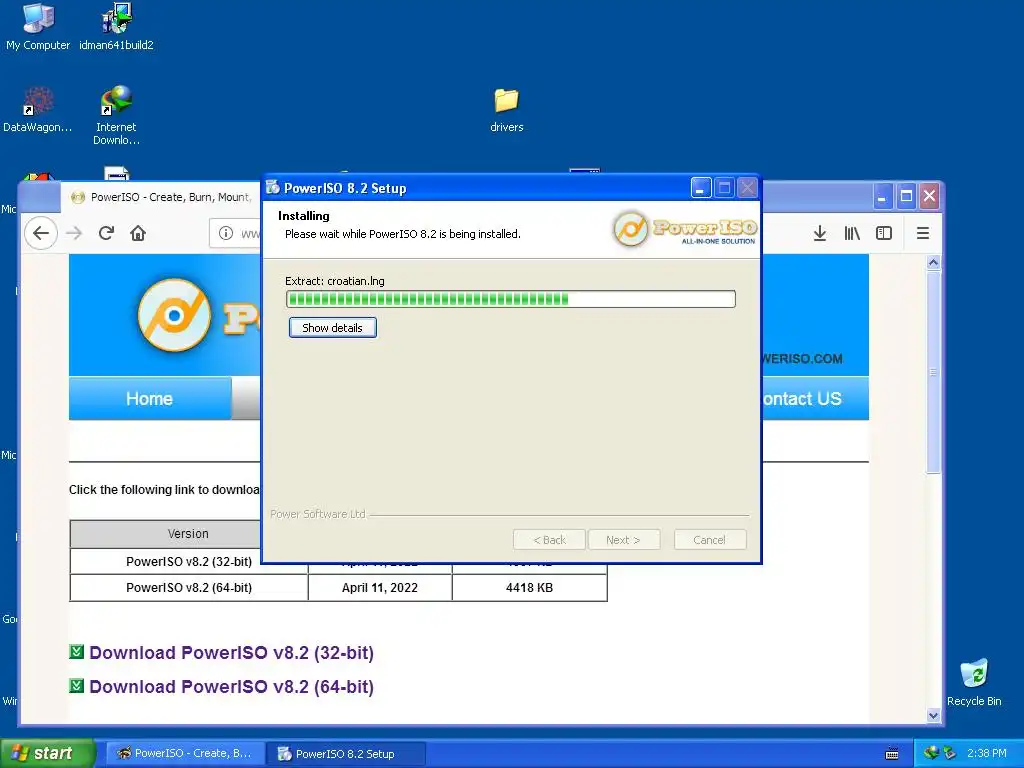Download PowerISO v8.2 (32-bit) link
The height and width of the screenshot is (768, 1024).
(x=232, y=652)
